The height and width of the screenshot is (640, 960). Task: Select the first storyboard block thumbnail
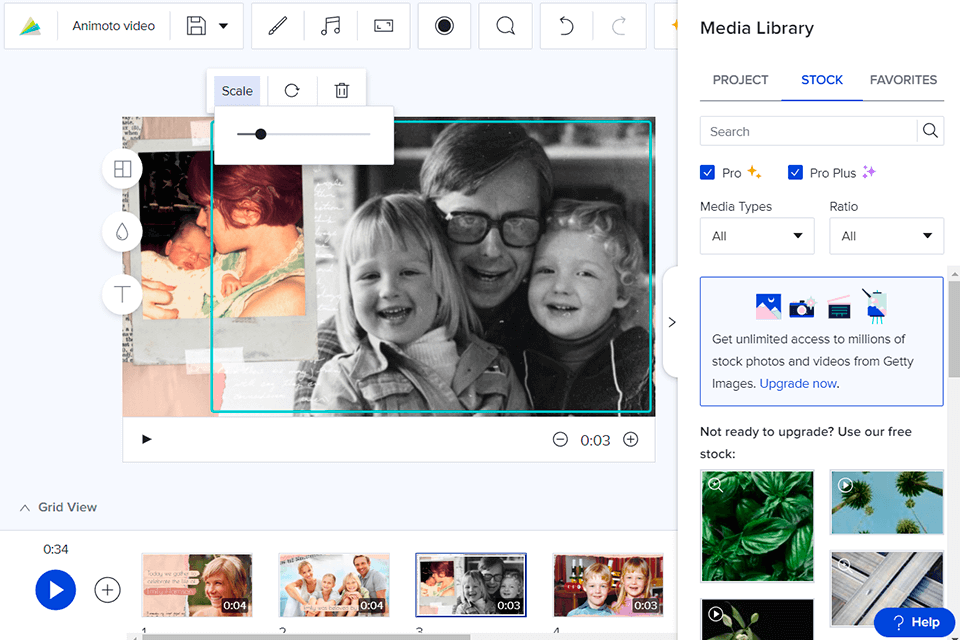tap(197, 585)
